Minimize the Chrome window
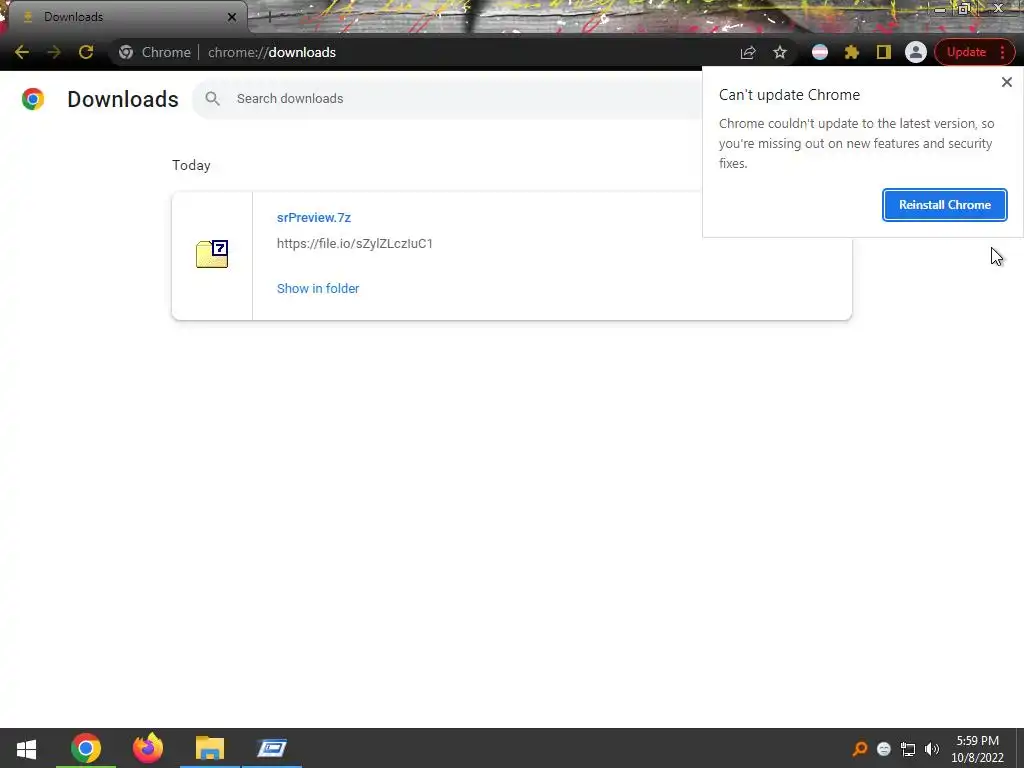 [939, 9]
